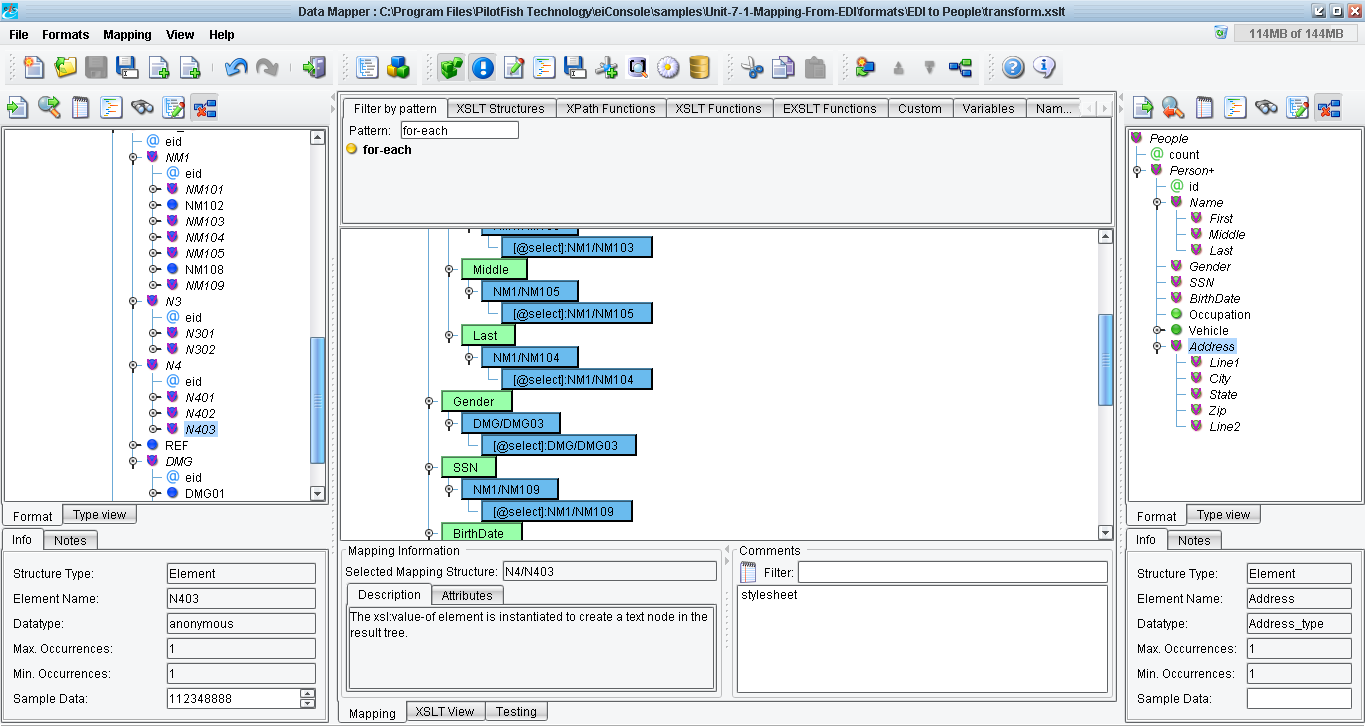The height and width of the screenshot is (726, 1365).
Task: Click the green arrow magnifier icon in left panel
Action: tap(49, 107)
